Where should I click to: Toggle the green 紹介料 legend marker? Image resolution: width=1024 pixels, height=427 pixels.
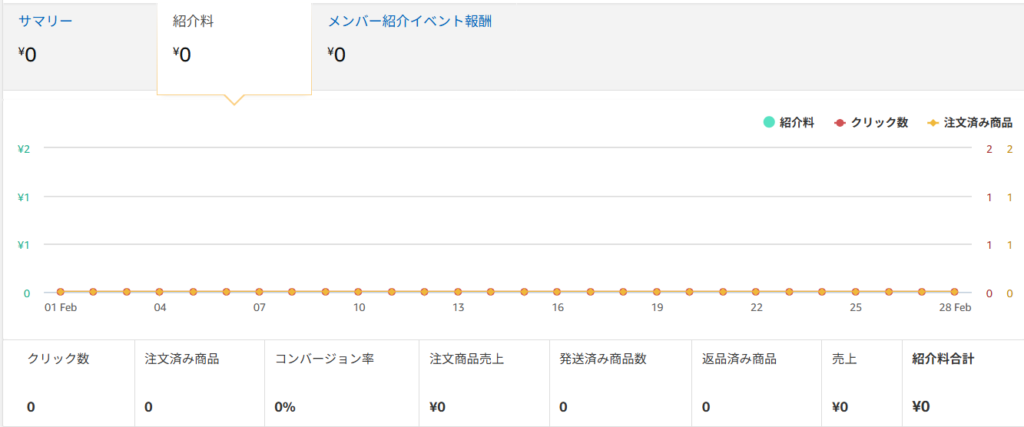(769, 123)
